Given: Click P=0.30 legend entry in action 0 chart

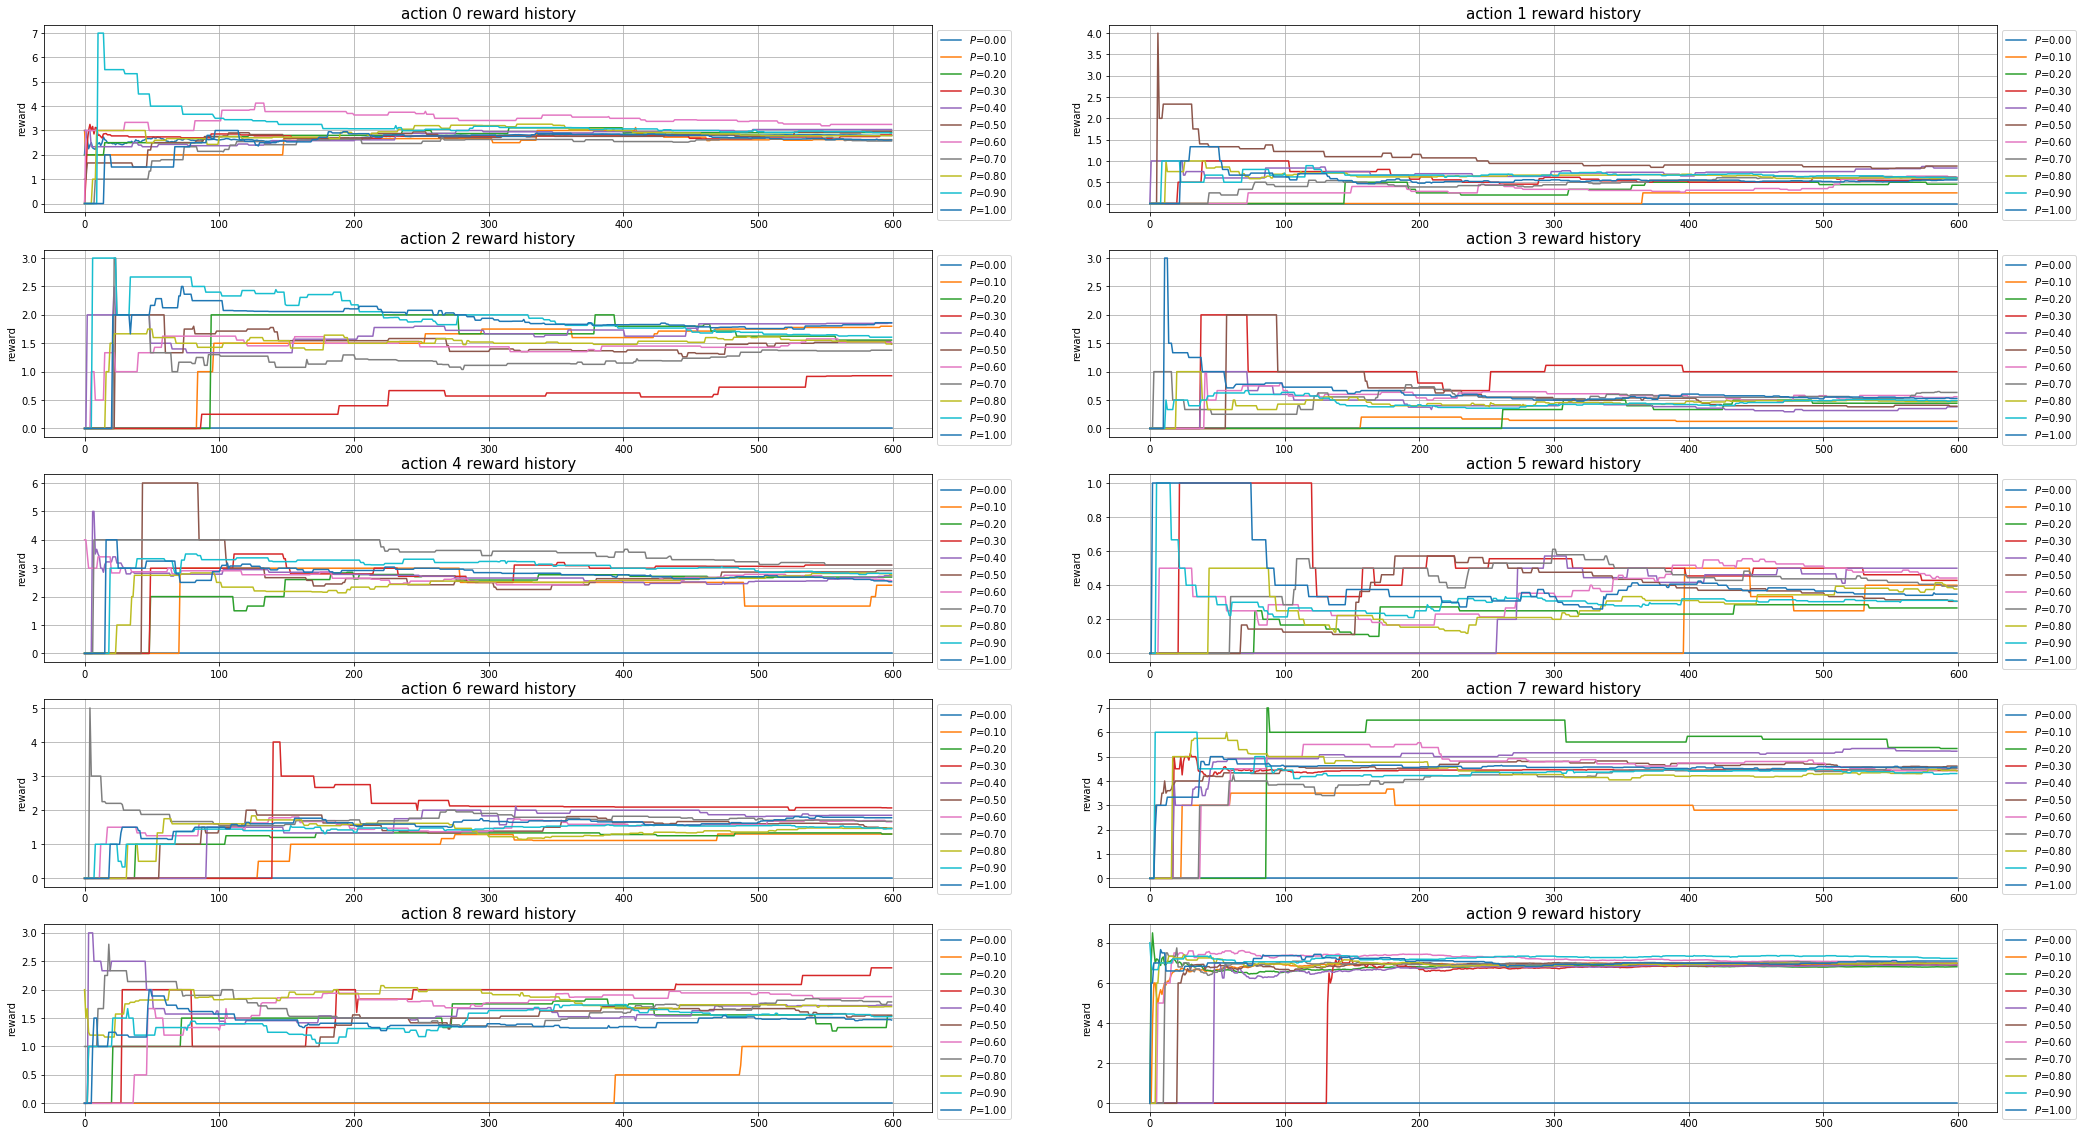Looking at the screenshot, I should tap(987, 91).
